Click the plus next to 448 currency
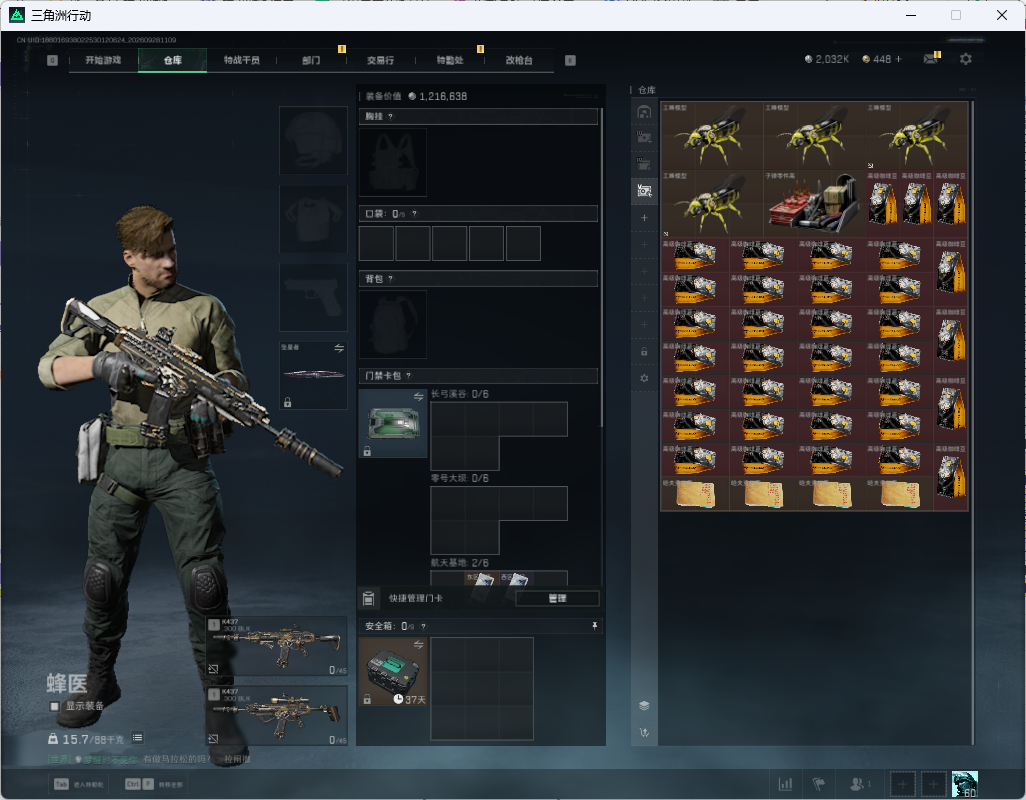Image resolution: width=1026 pixels, height=800 pixels. pos(898,59)
